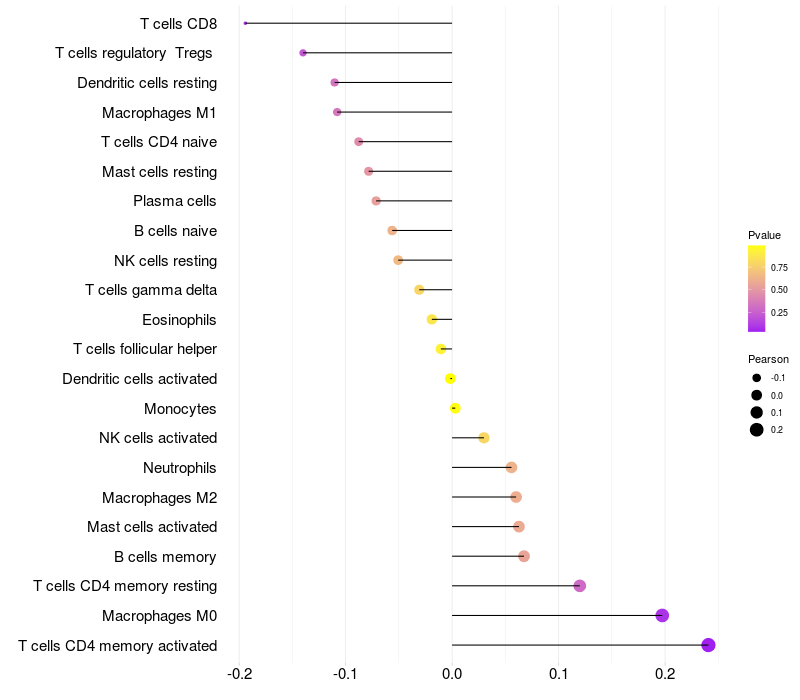Image resolution: width=800 pixels, height=700 pixels.
Task: Select the Eosinophils axis label
Action: (180, 320)
